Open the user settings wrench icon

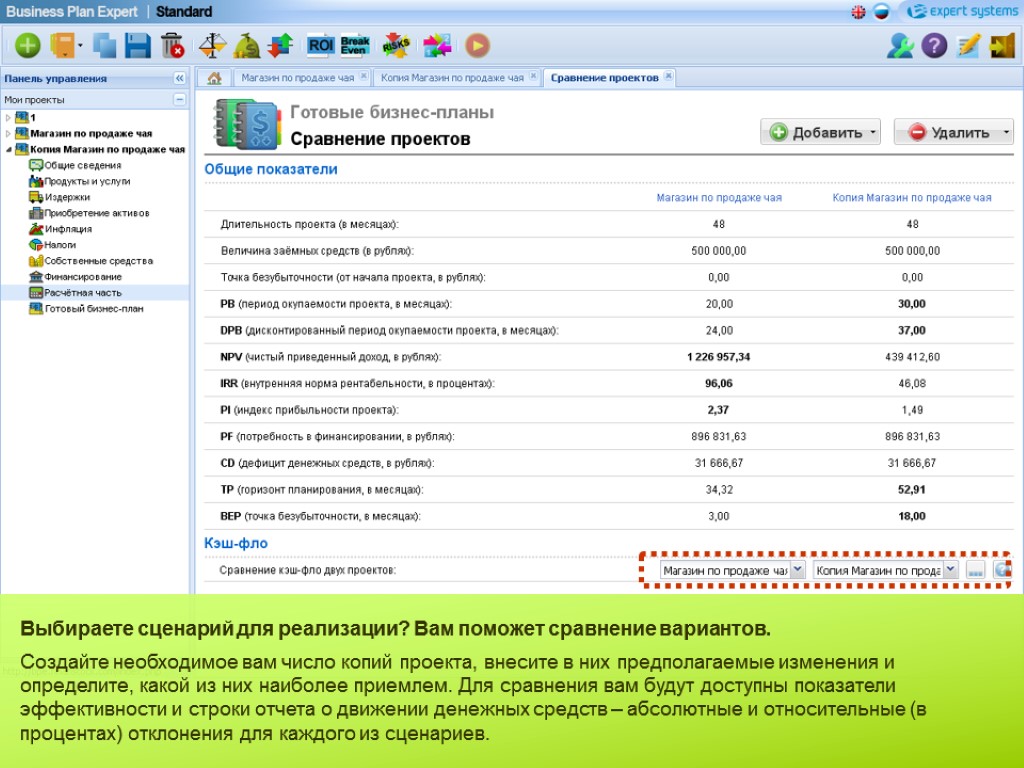(x=900, y=46)
